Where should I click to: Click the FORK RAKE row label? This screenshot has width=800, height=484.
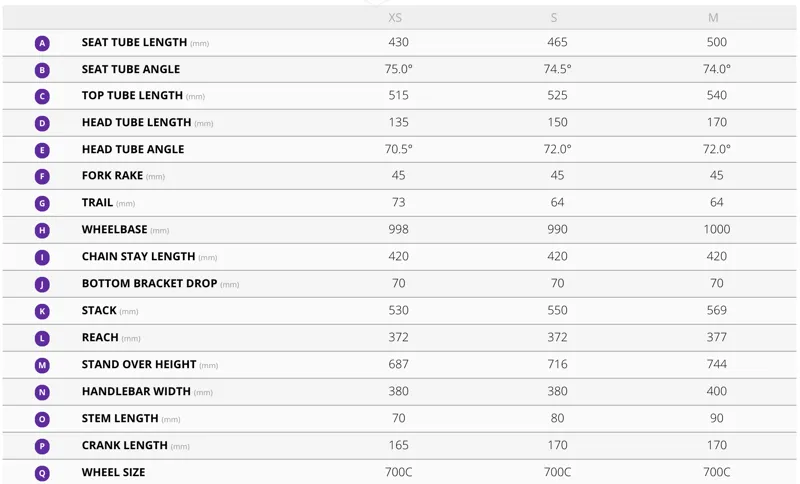(x=112, y=175)
